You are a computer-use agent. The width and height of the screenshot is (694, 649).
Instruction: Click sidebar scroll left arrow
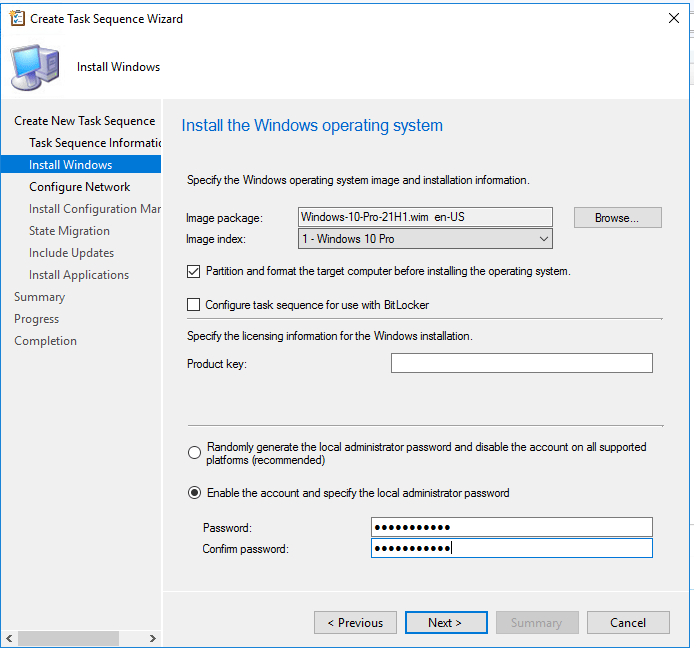tap(9, 638)
